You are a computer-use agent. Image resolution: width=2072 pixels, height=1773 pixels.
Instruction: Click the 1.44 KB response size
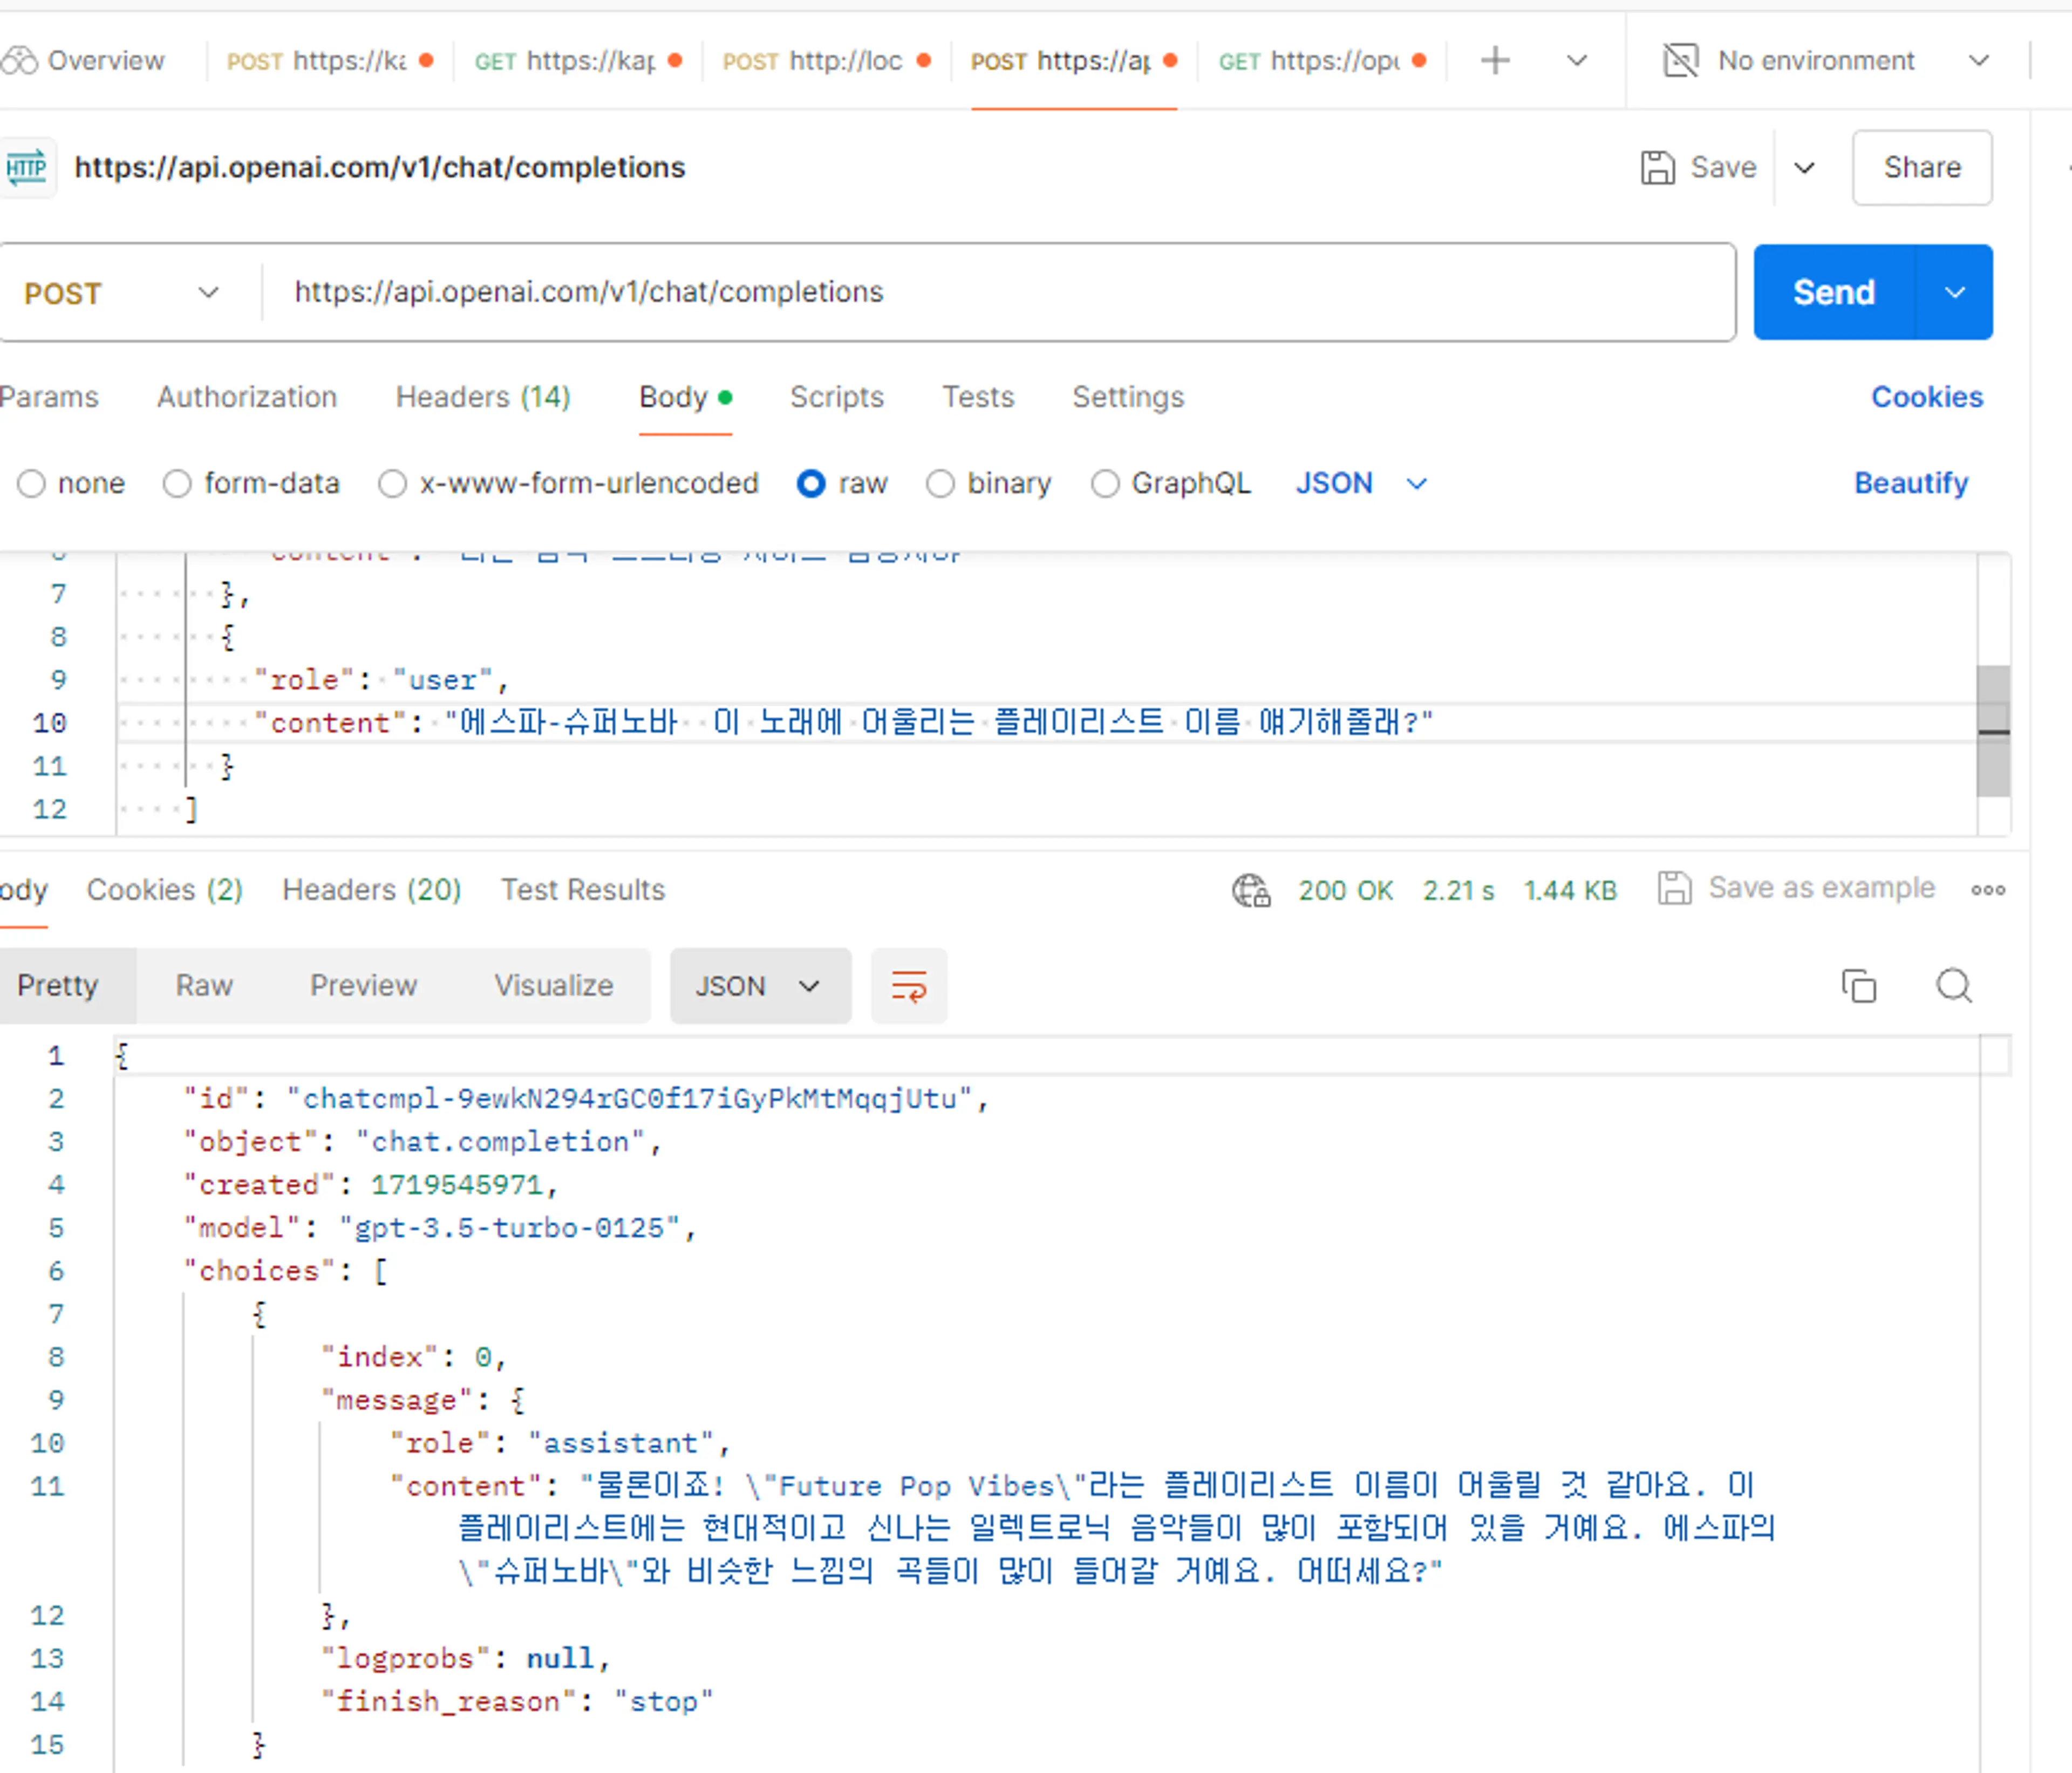pos(1570,890)
